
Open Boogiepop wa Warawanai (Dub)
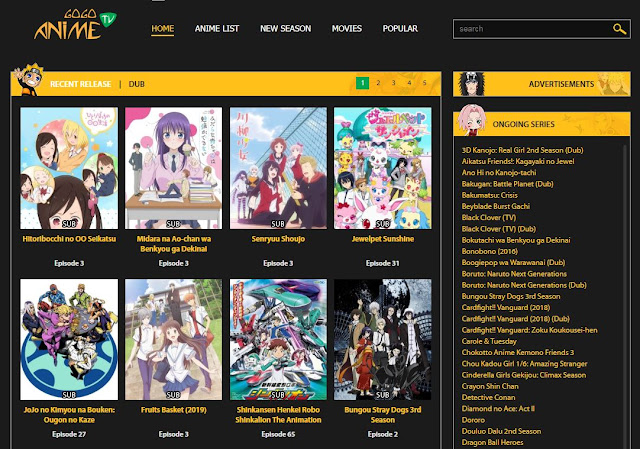513,262
